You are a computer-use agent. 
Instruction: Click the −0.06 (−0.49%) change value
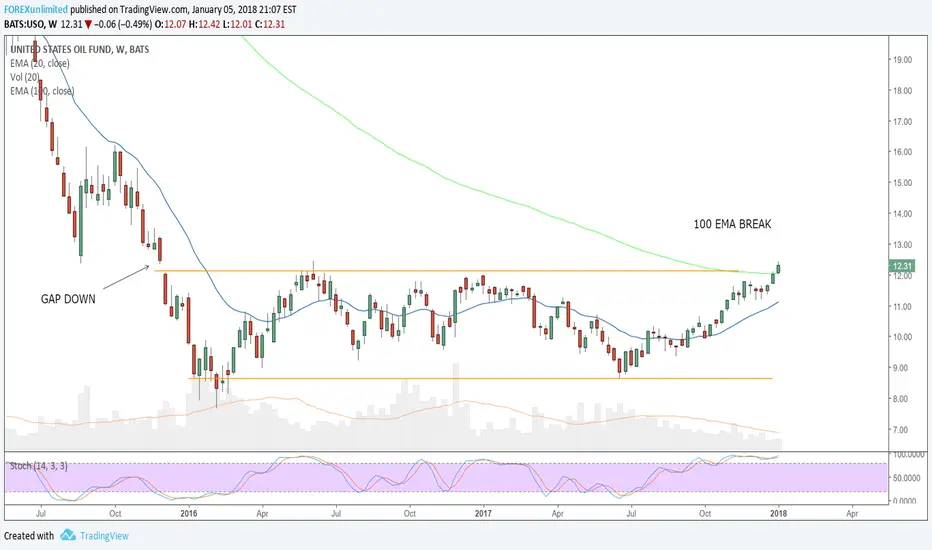[122, 24]
